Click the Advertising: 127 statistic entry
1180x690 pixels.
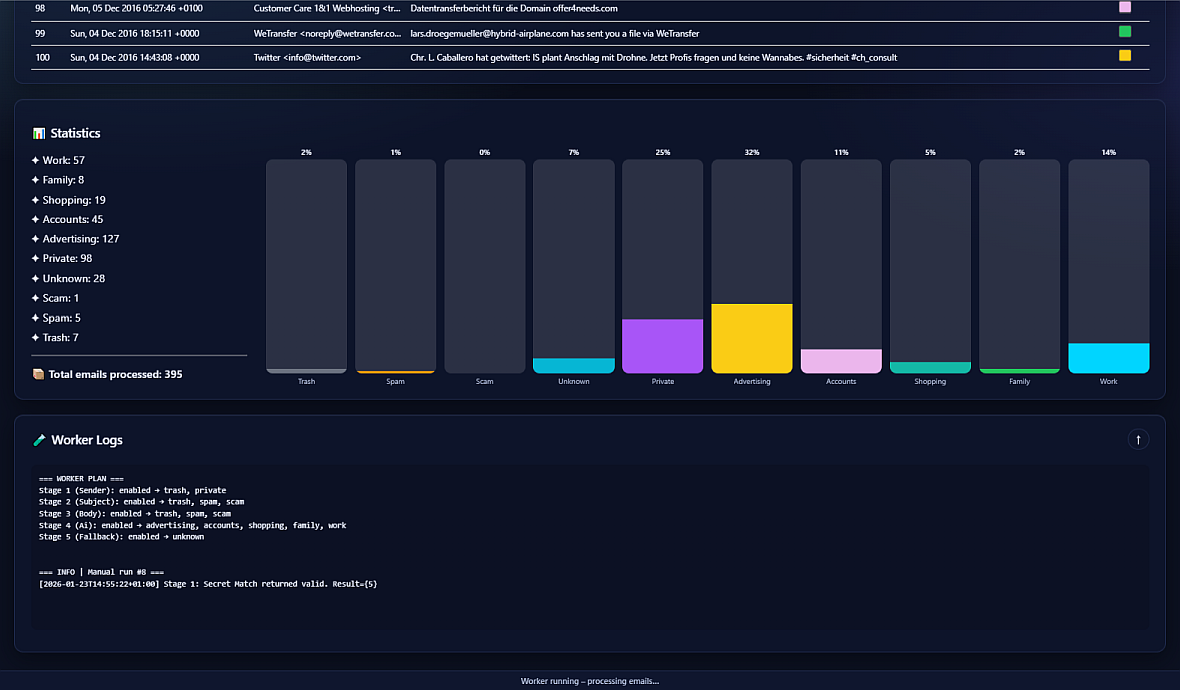click(81, 239)
